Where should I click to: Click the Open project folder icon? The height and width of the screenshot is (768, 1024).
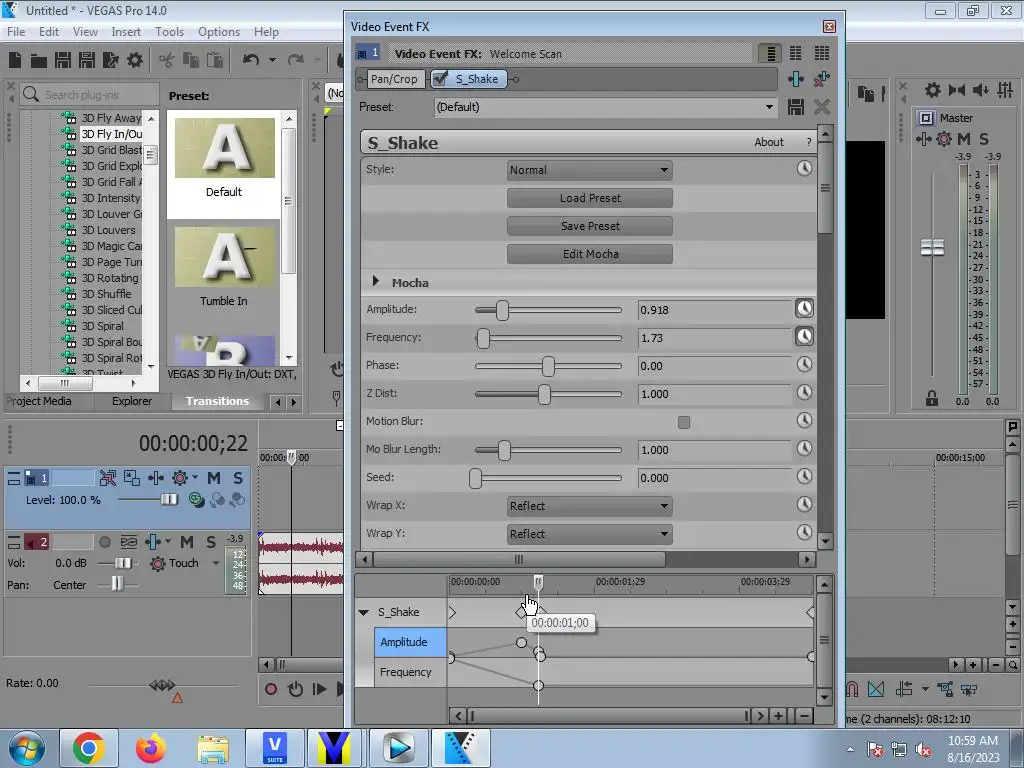tap(39, 61)
